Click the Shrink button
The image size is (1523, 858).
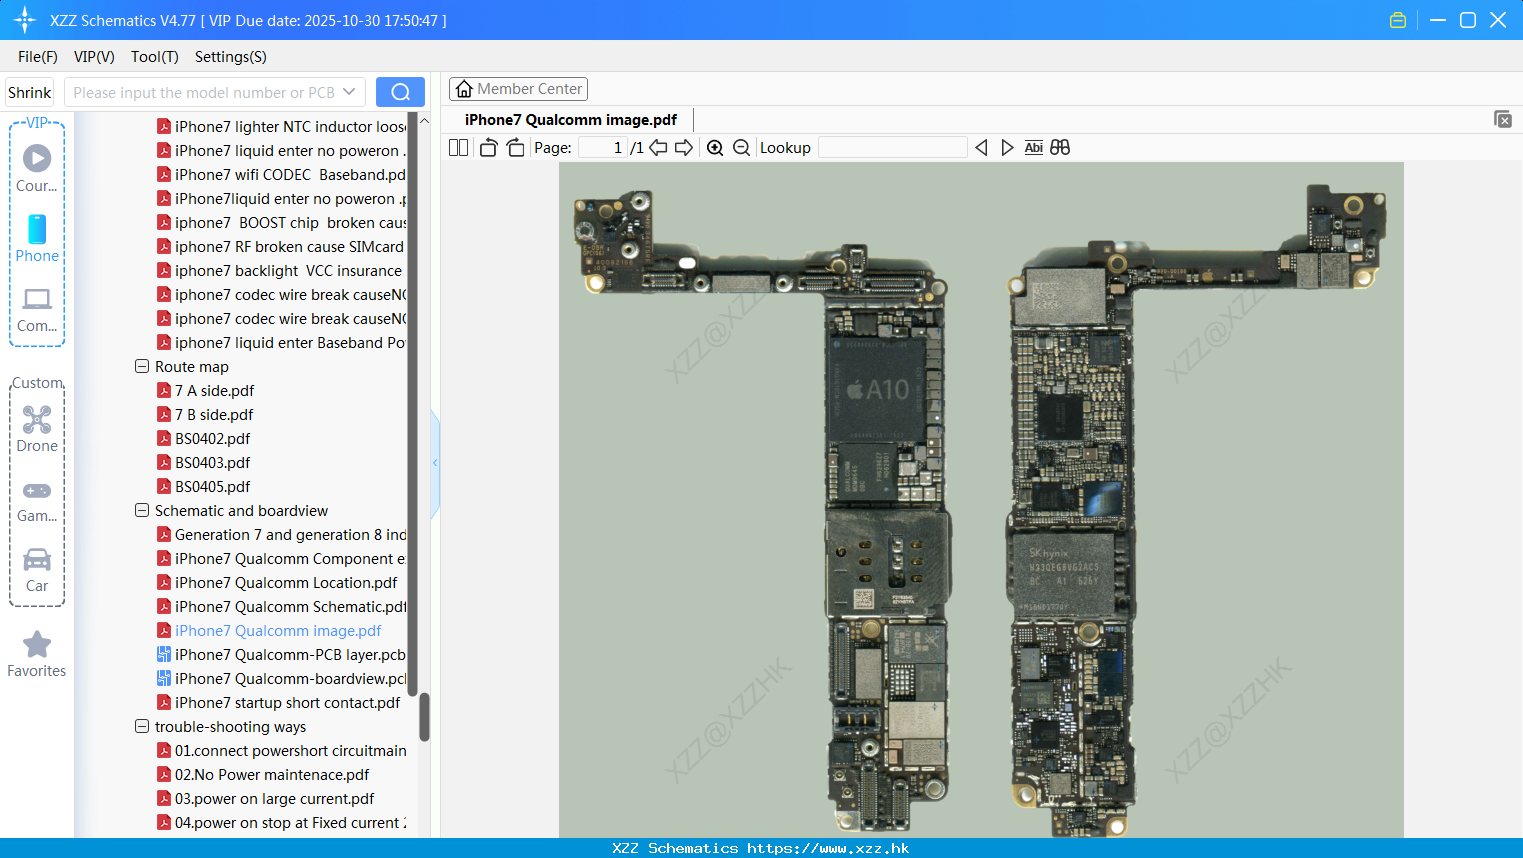point(29,92)
